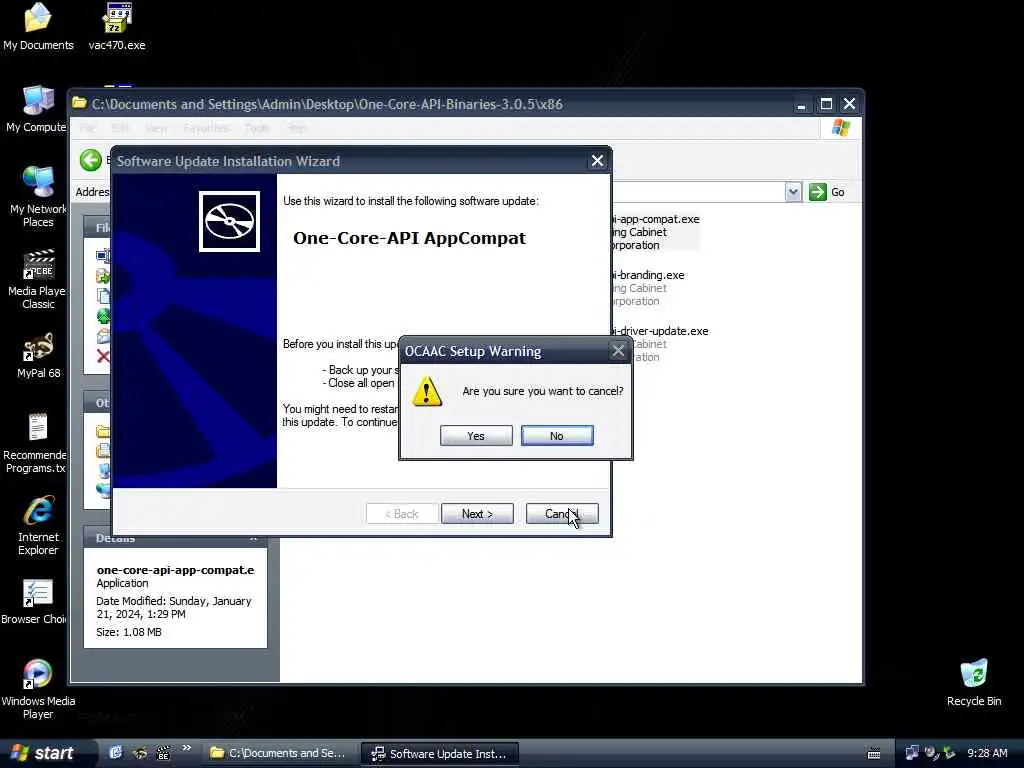Select My Network Places desktop icon

(x=38, y=196)
